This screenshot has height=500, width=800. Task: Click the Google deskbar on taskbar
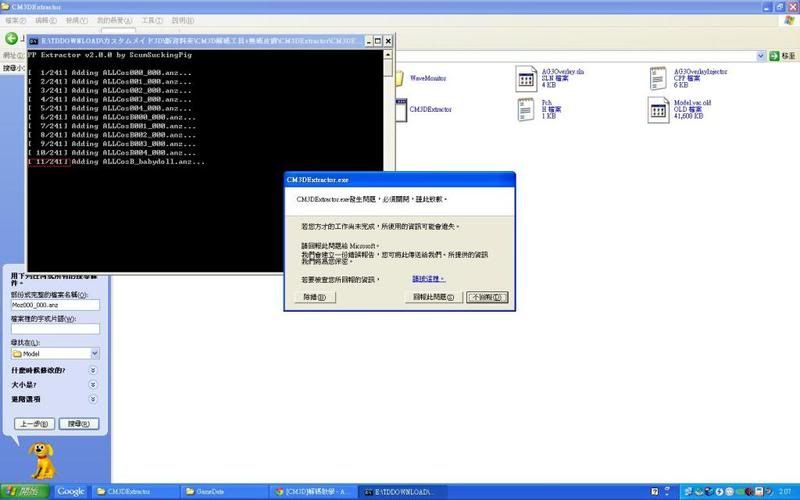[x=70, y=491]
